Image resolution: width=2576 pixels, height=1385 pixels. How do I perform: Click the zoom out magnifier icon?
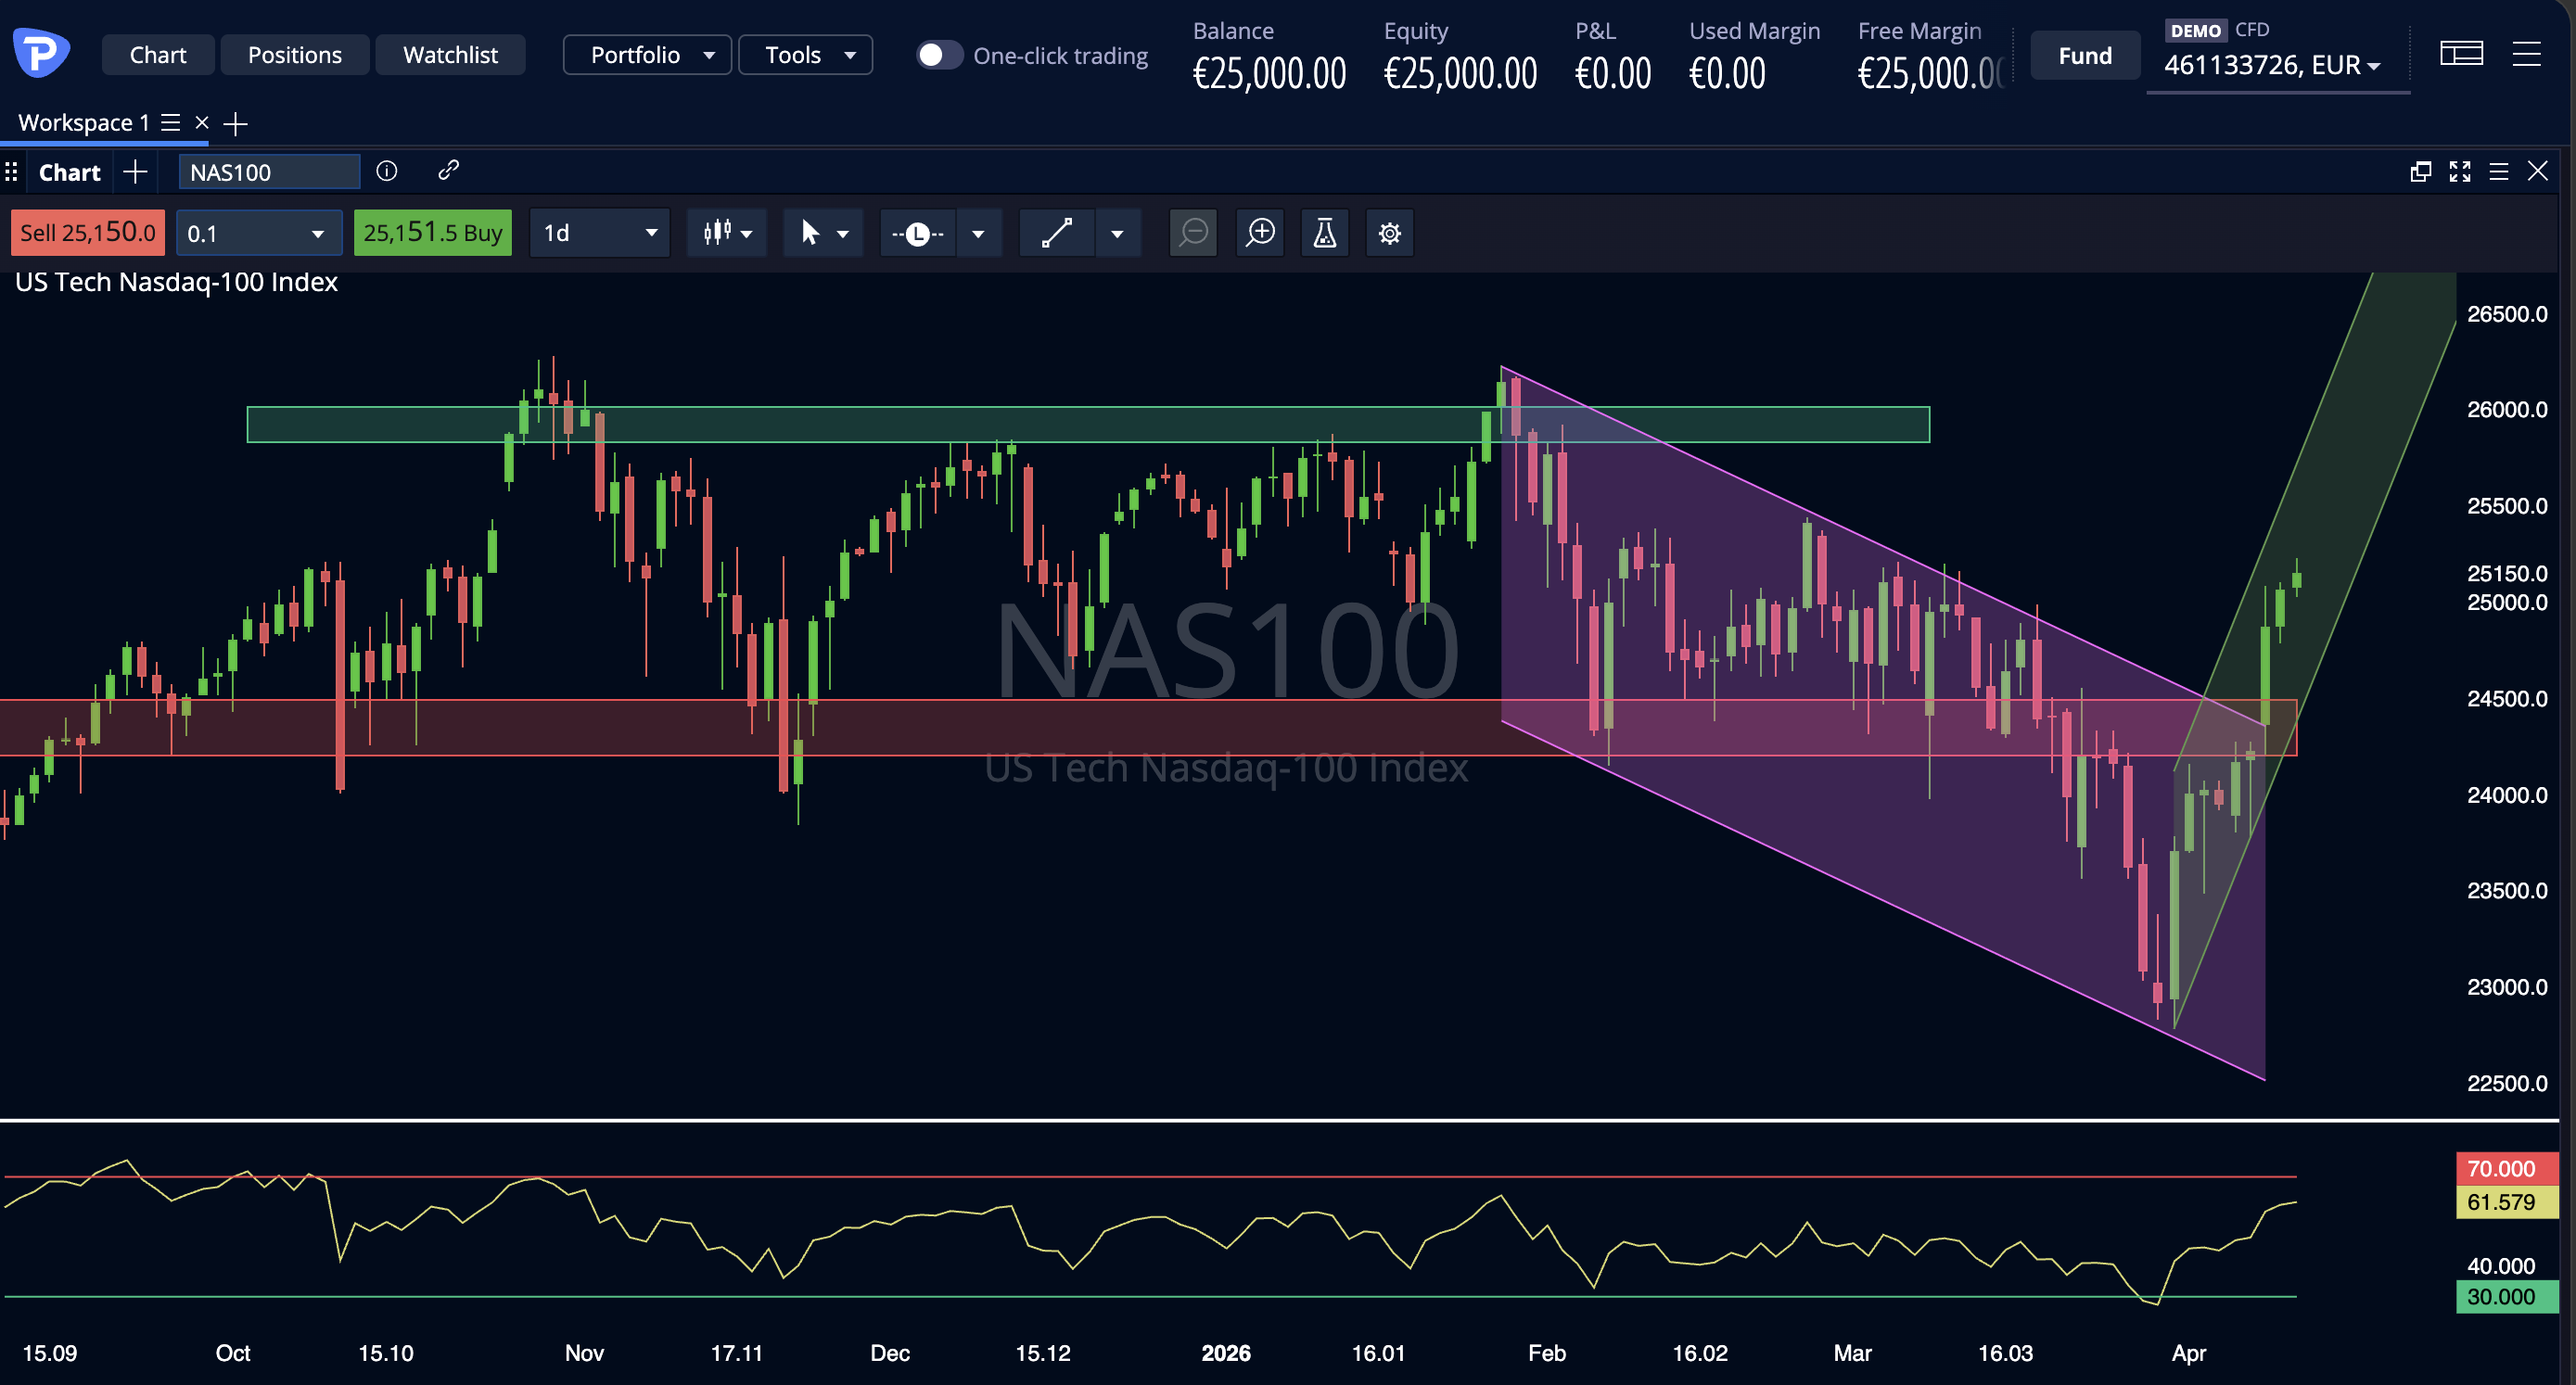pyautogui.click(x=1193, y=233)
